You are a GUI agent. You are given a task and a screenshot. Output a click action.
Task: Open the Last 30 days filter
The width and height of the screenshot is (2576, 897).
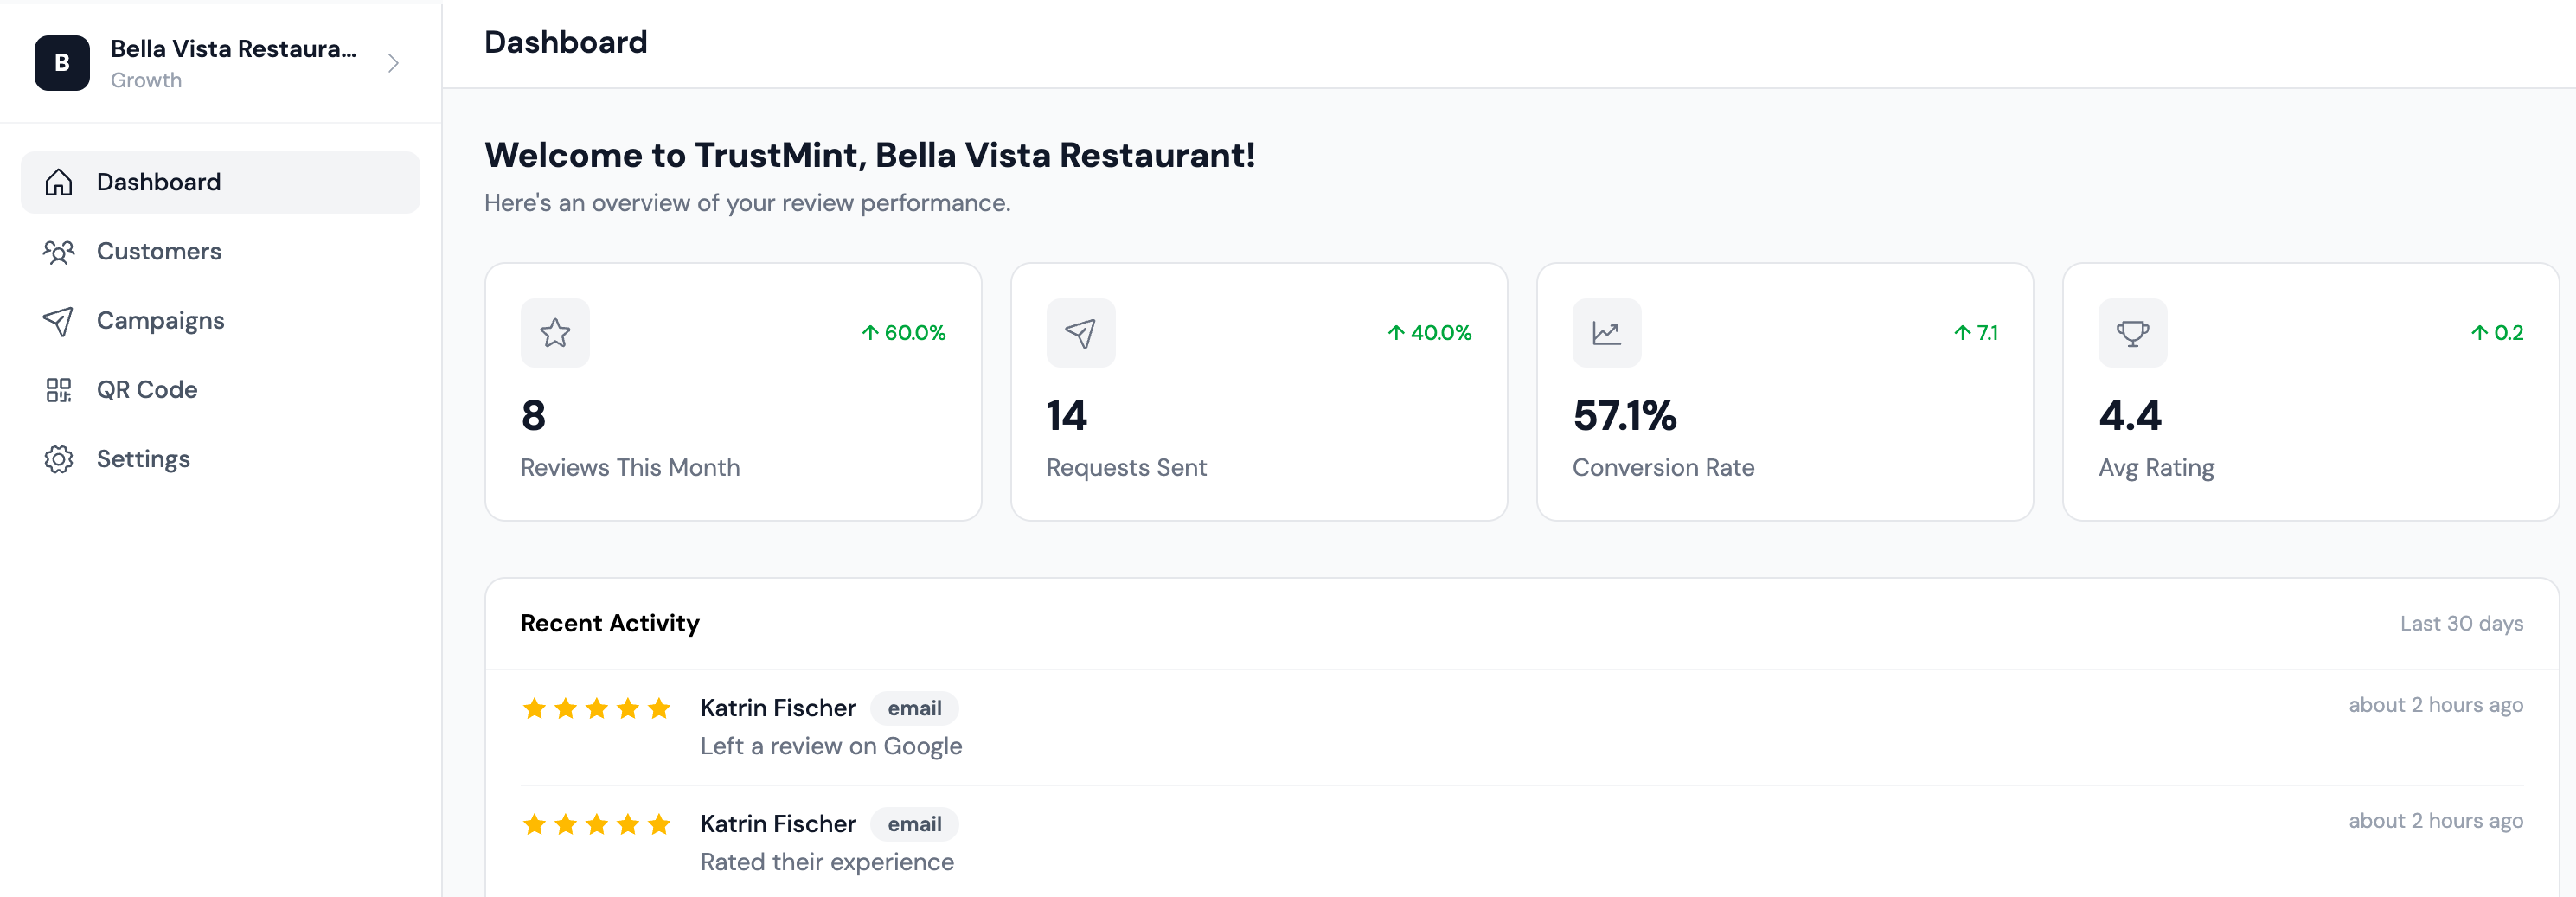(x=2462, y=623)
